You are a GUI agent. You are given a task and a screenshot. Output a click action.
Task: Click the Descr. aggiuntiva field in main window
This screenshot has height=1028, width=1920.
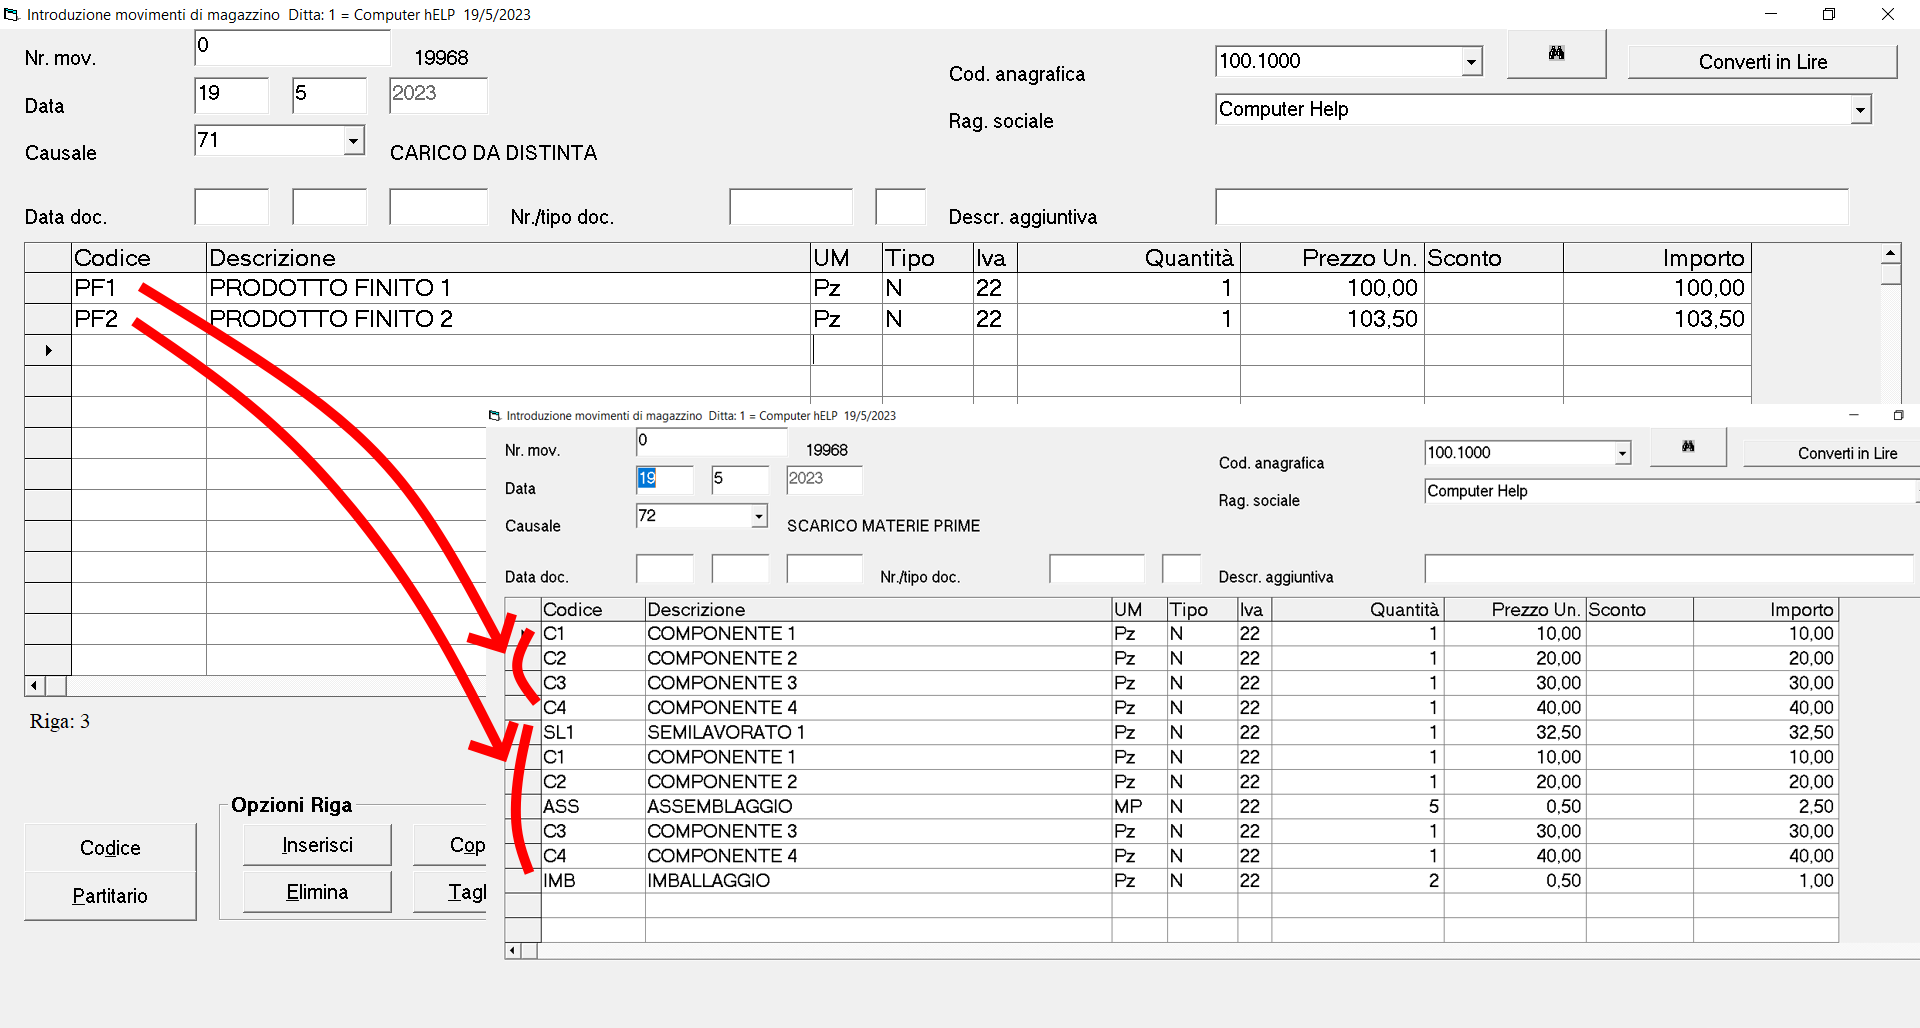(x=1531, y=206)
